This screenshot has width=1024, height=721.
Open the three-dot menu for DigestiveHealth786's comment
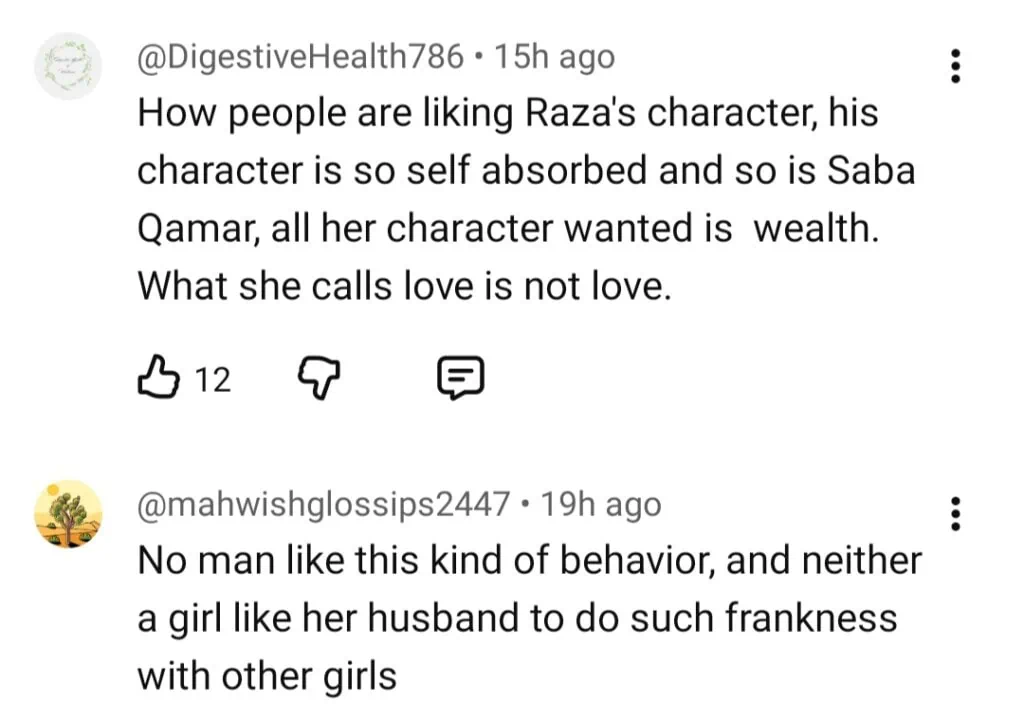(x=956, y=66)
